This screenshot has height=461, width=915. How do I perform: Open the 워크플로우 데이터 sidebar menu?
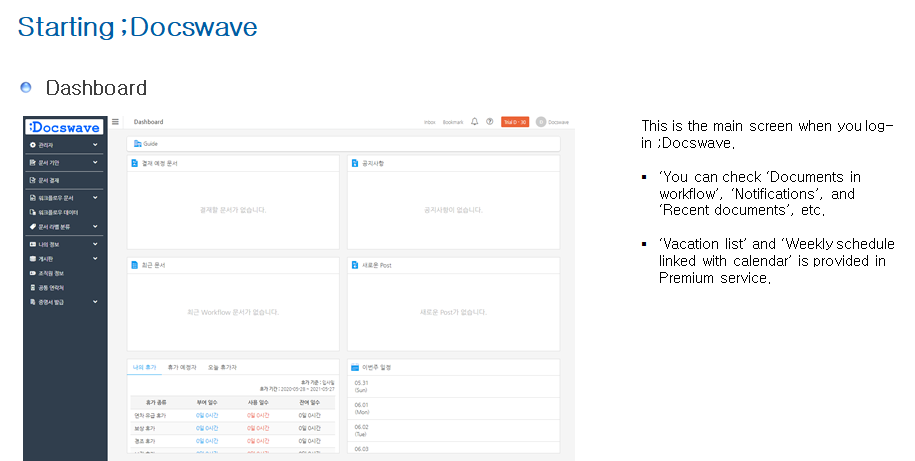click(64, 212)
